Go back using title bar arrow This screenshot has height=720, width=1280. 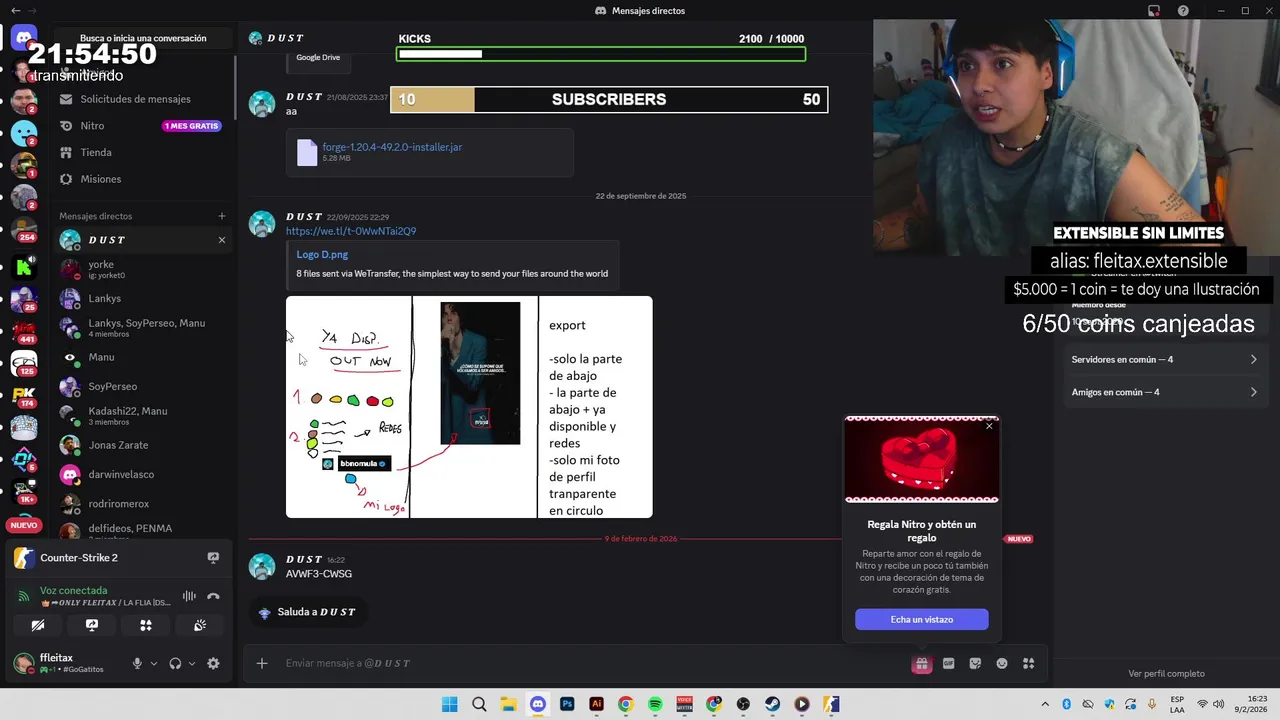pos(15,11)
